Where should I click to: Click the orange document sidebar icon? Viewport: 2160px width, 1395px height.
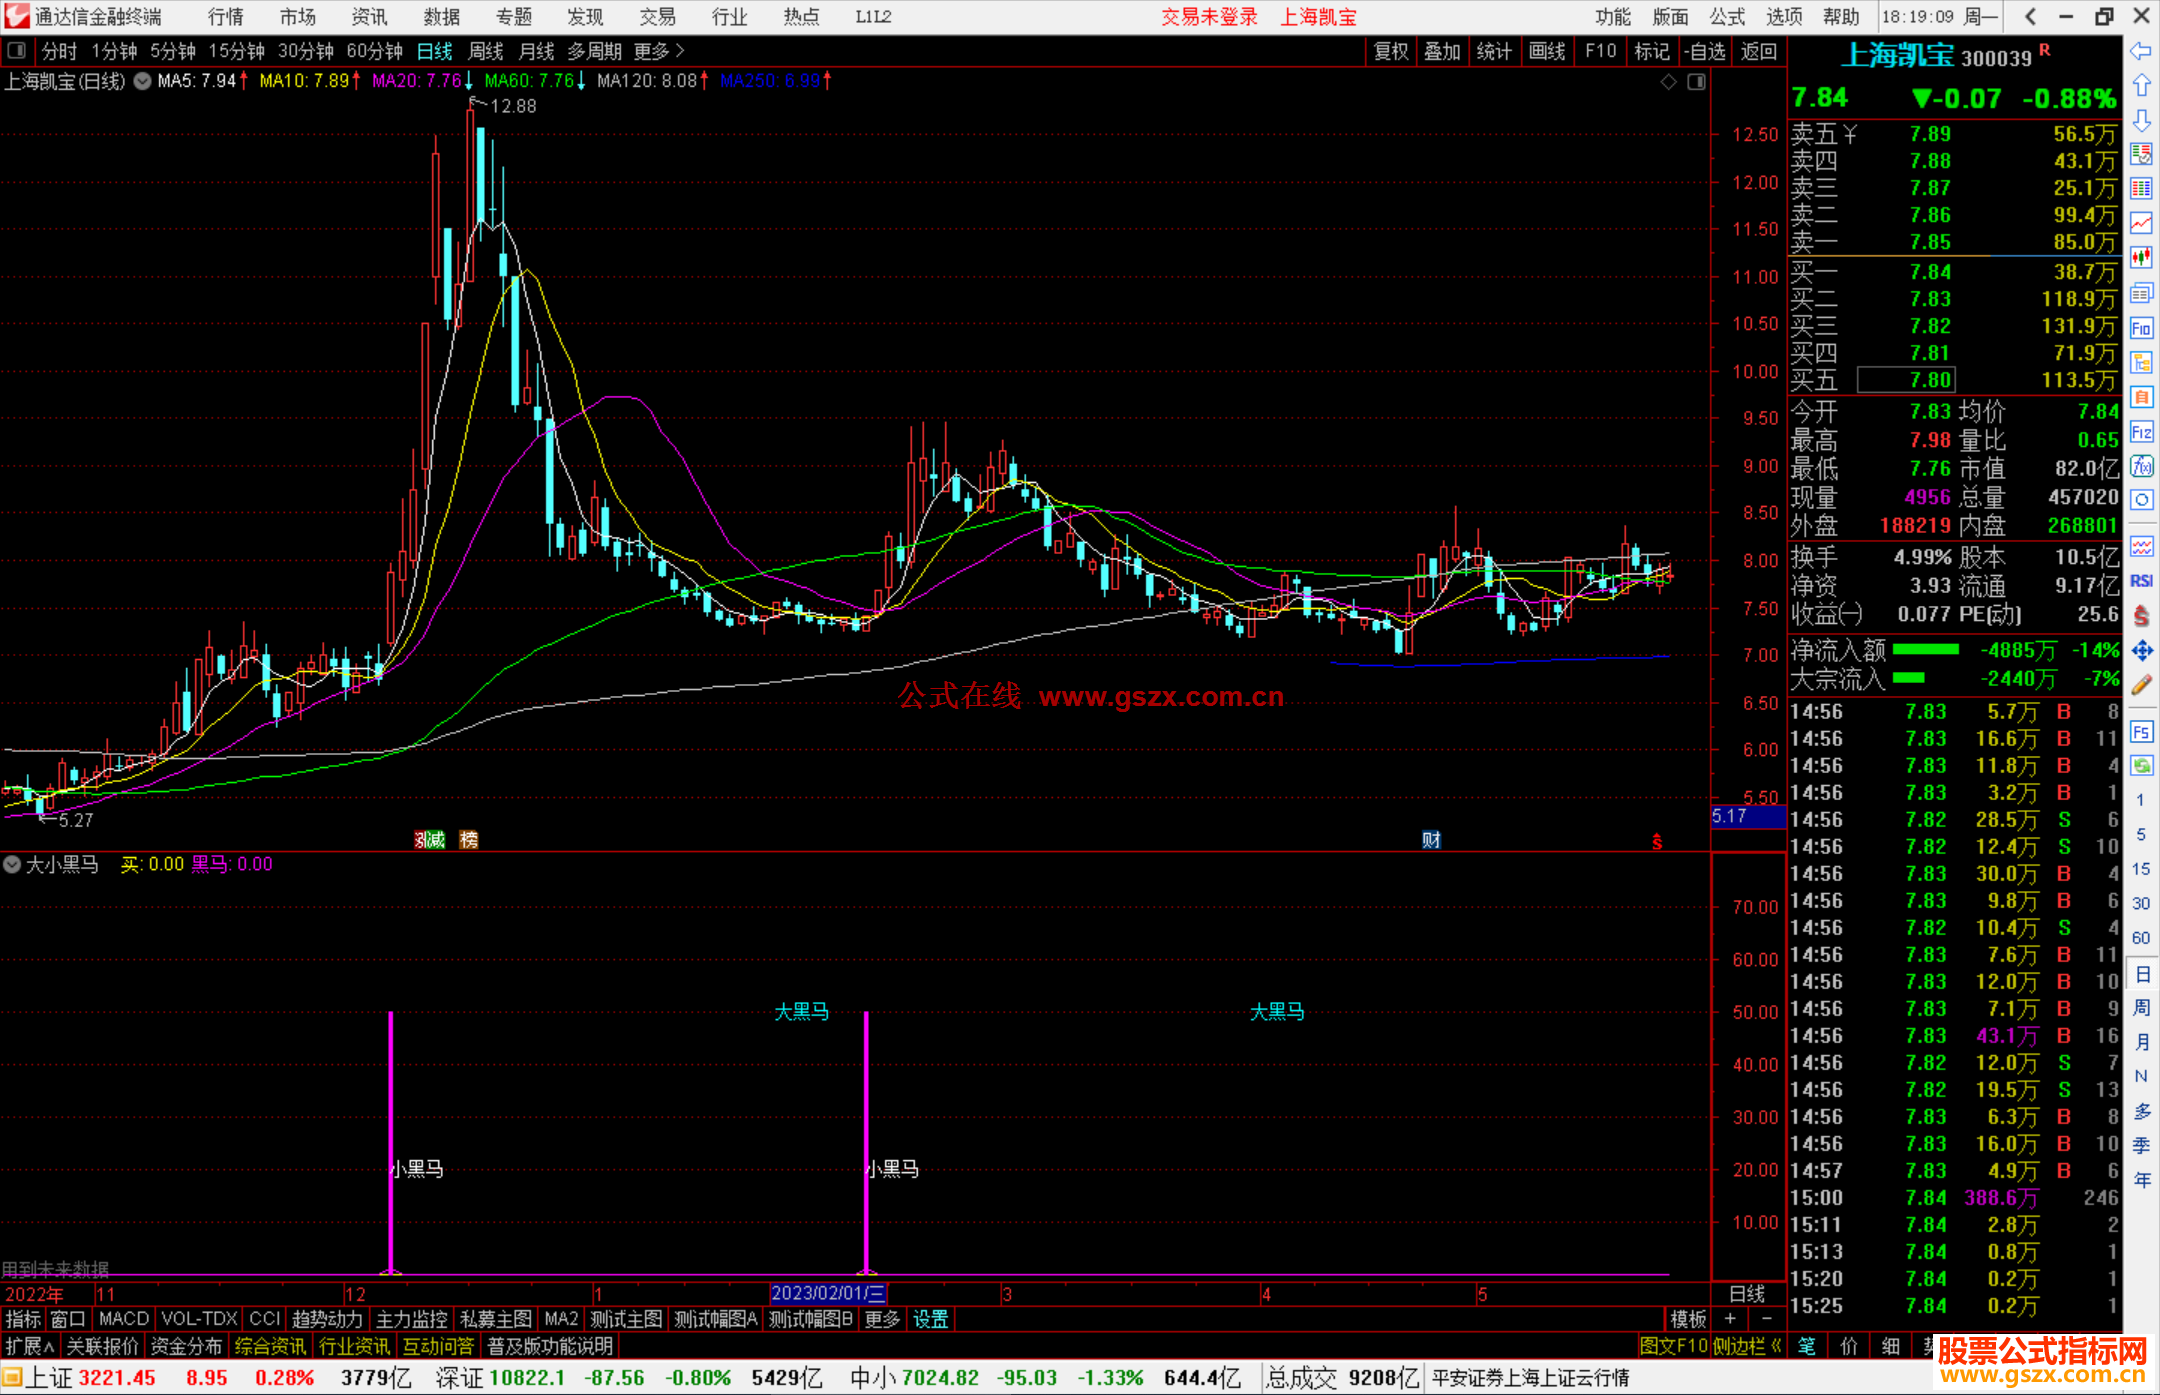(2141, 397)
